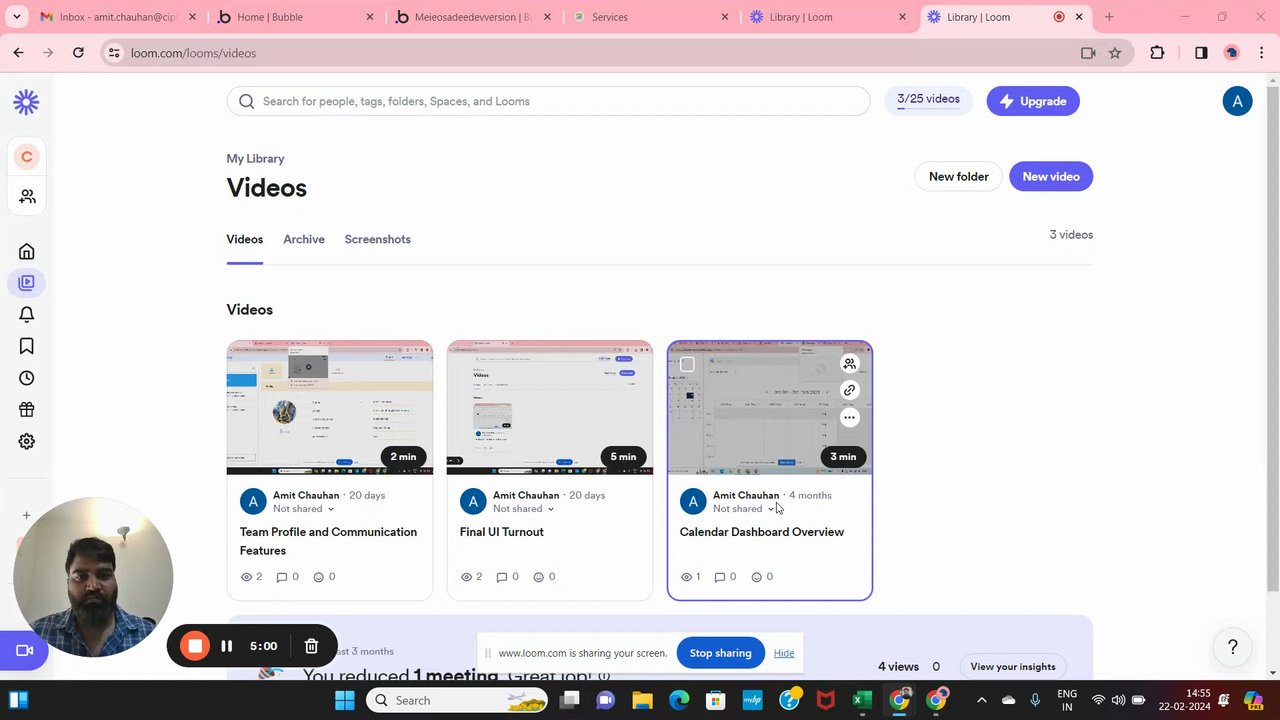Click reactions emoji icon on Calendar Dashboard video
This screenshot has width=1280, height=720.
pos(757,577)
